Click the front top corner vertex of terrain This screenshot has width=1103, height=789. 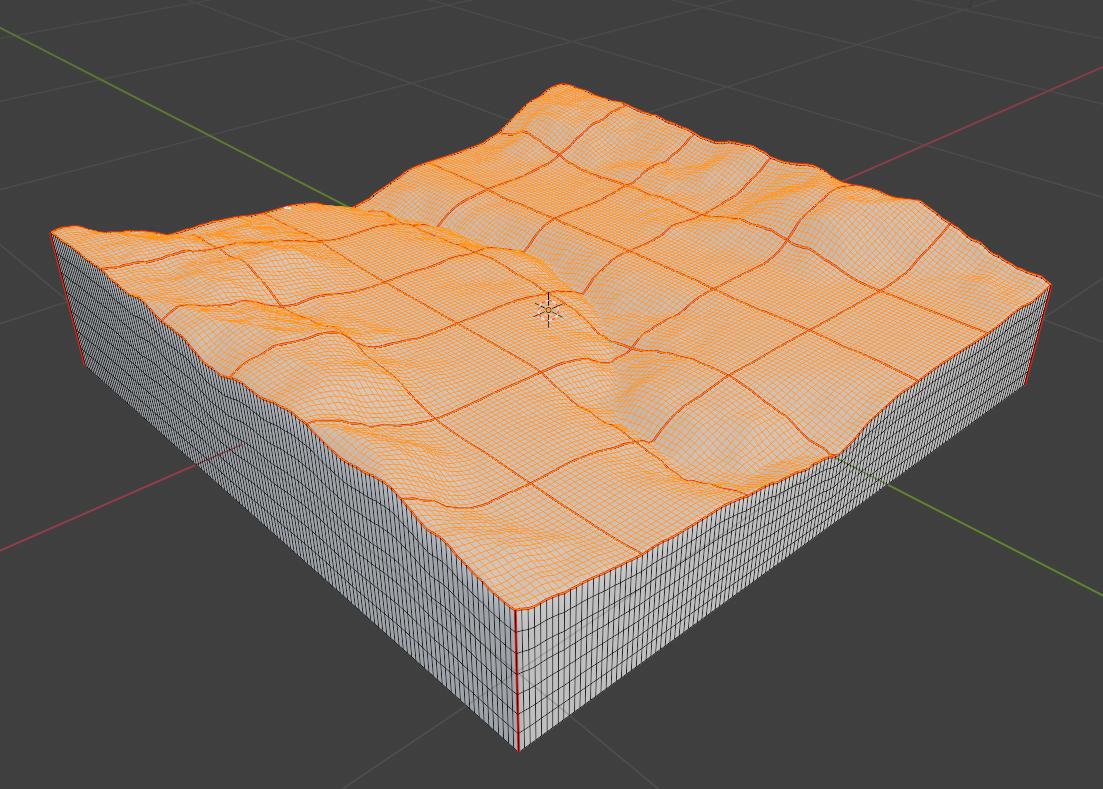click(516, 608)
